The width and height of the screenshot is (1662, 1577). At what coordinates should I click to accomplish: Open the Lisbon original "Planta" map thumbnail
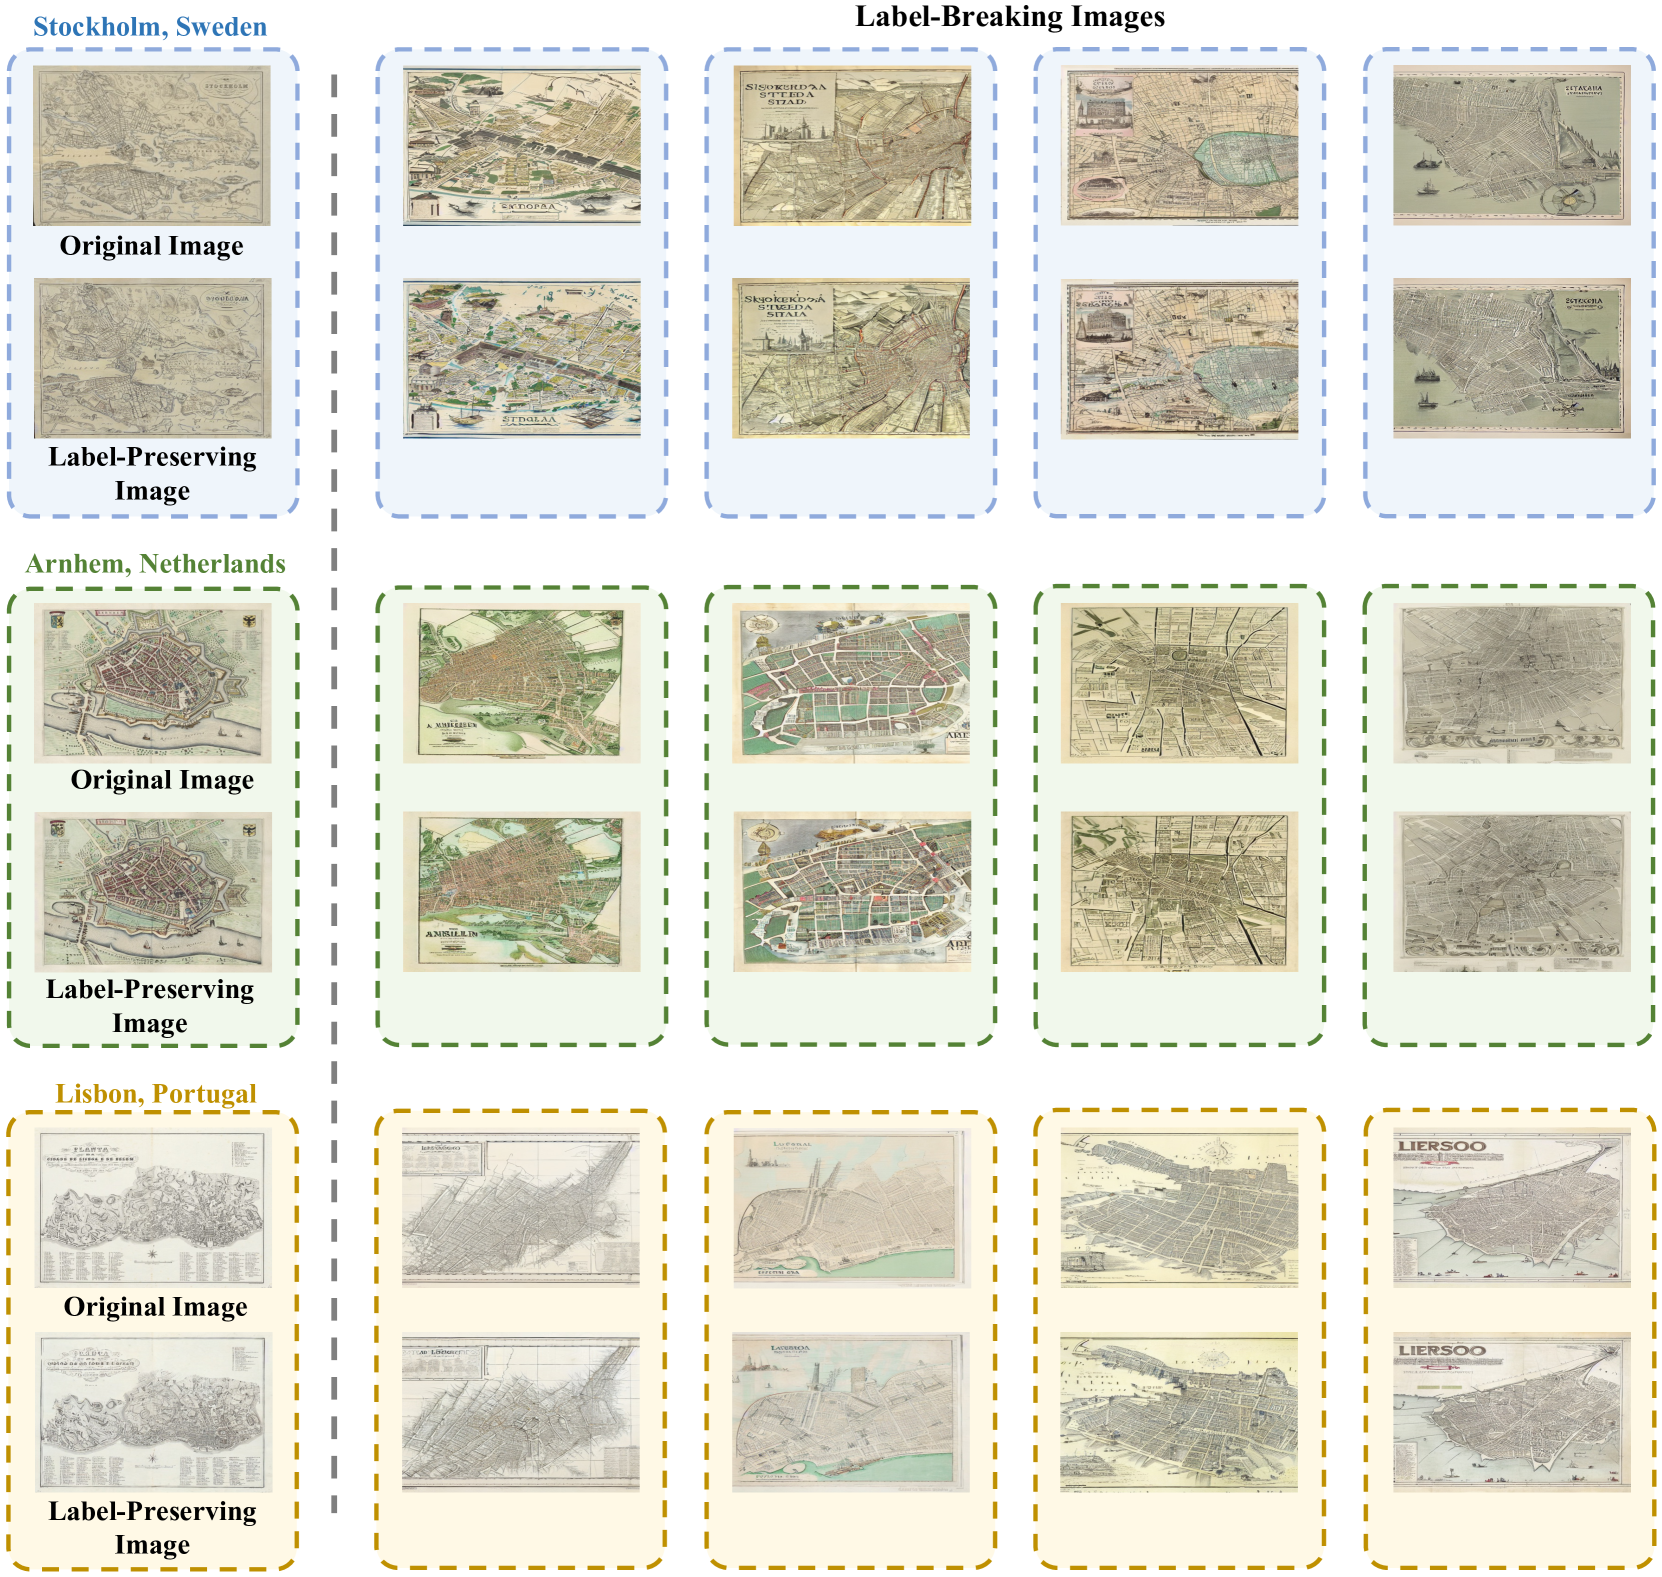coord(154,1208)
